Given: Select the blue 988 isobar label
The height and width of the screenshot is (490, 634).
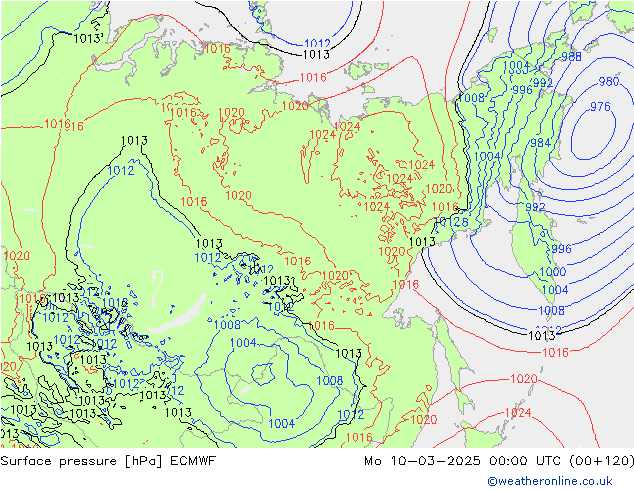Looking at the screenshot, I should pyautogui.click(x=571, y=57).
